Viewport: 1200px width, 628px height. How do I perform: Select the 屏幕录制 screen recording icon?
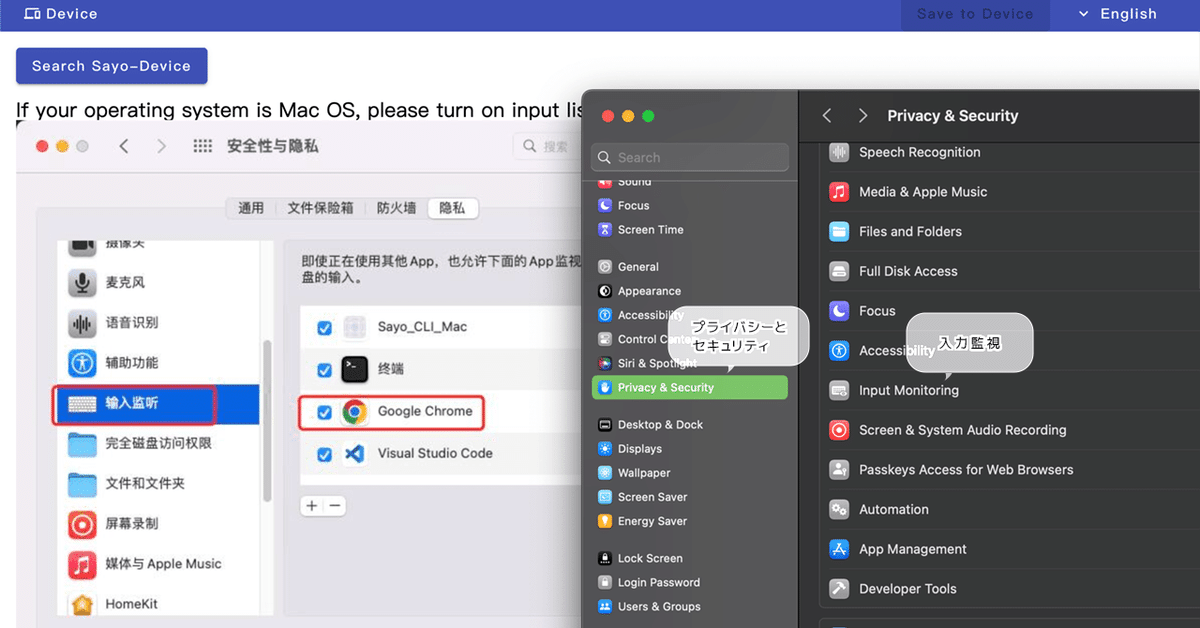click(x=82, y=523)
